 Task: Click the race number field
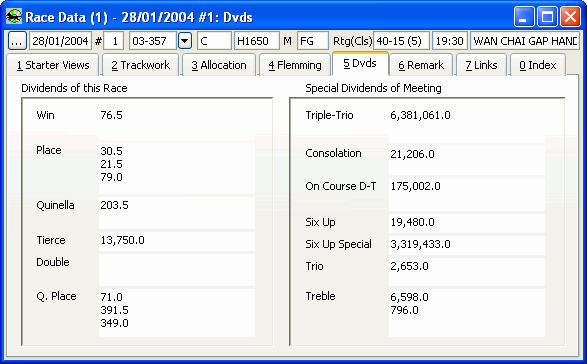coord(114,41)
